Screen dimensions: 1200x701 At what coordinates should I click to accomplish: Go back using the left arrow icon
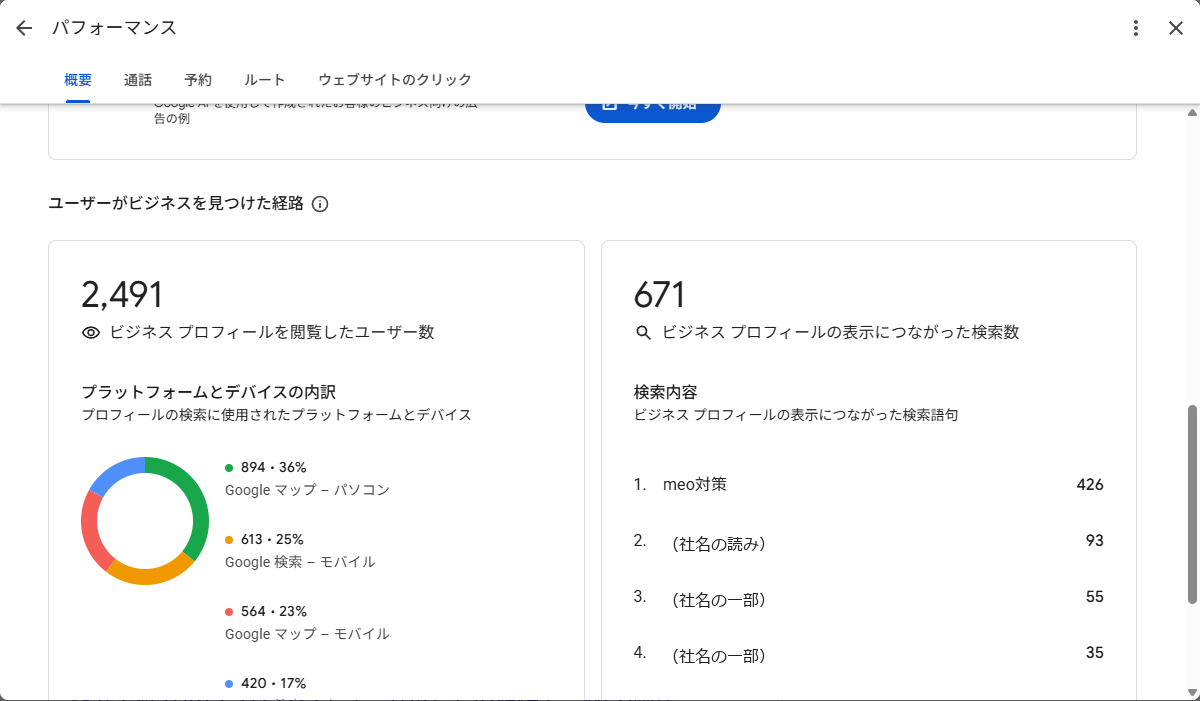click(24, 28)
